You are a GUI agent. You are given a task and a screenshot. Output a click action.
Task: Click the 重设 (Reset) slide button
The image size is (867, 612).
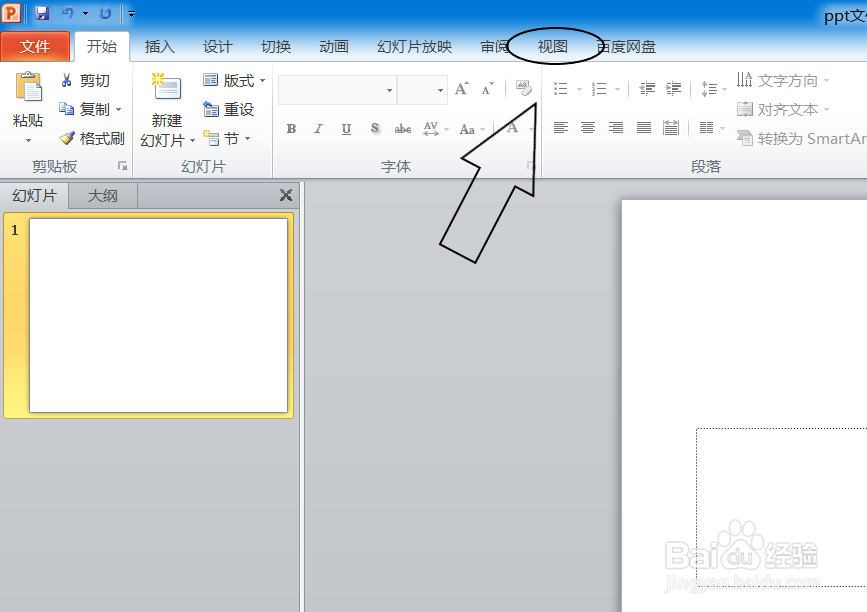click(x=228, y=109)
